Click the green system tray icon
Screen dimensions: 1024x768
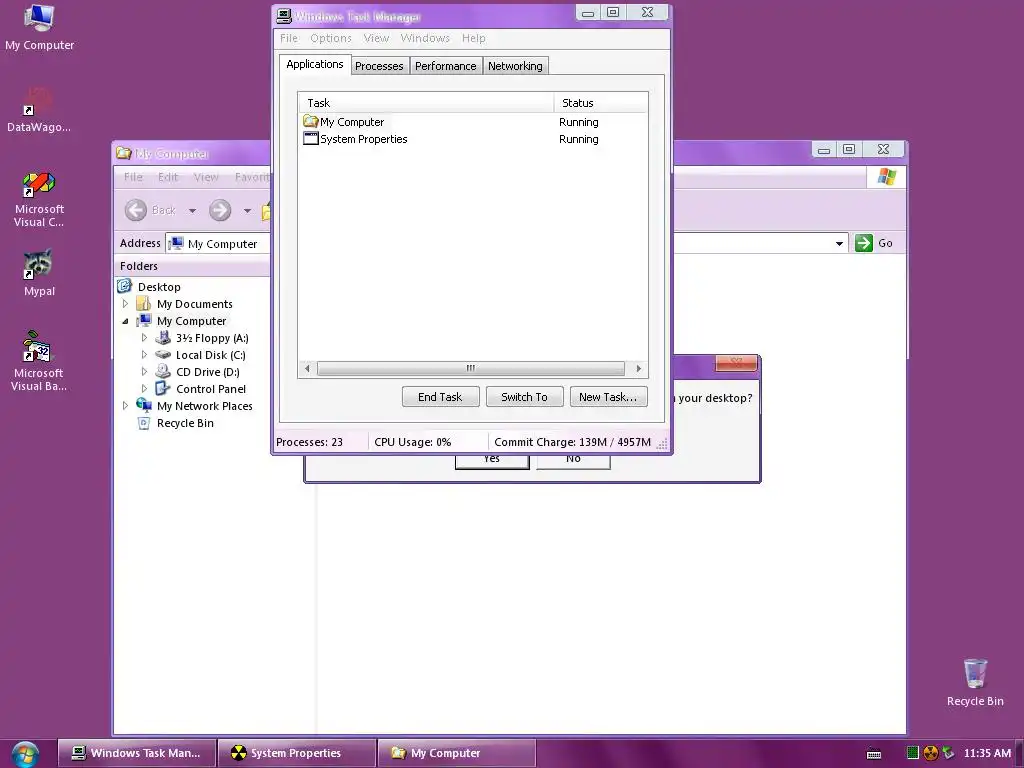click(913, 753)
